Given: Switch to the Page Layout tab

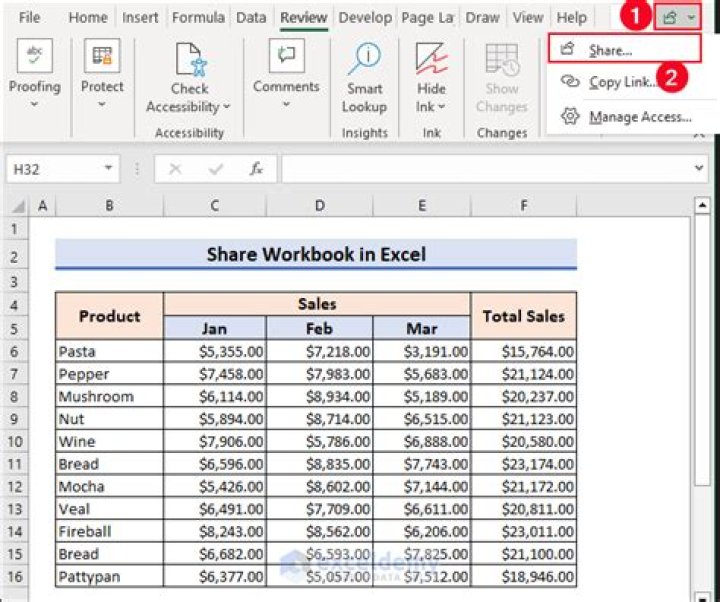Looking at the screenshot, I should (428, 17).
